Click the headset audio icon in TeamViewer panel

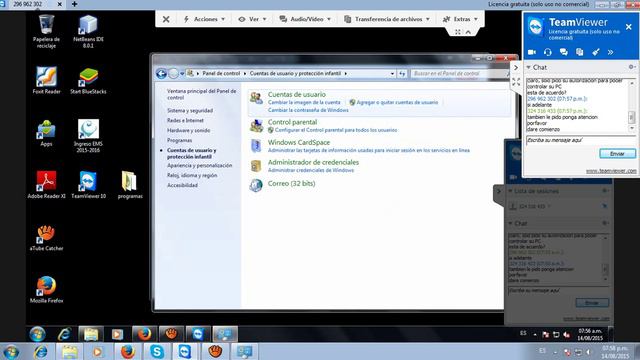point(548,52)
